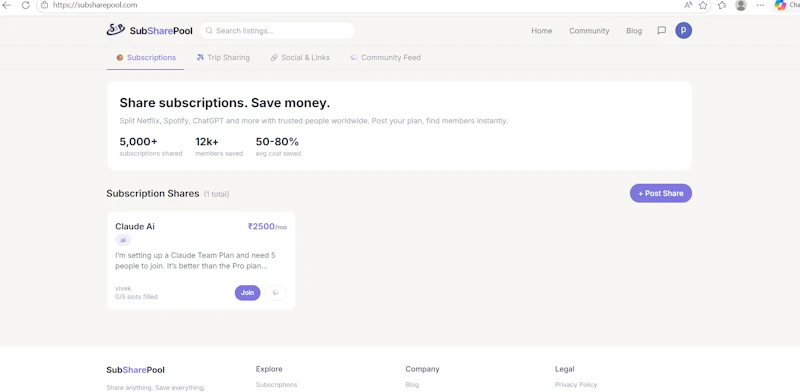Open the Copilot icon
The image size is (800, 392).
point(780,5)
